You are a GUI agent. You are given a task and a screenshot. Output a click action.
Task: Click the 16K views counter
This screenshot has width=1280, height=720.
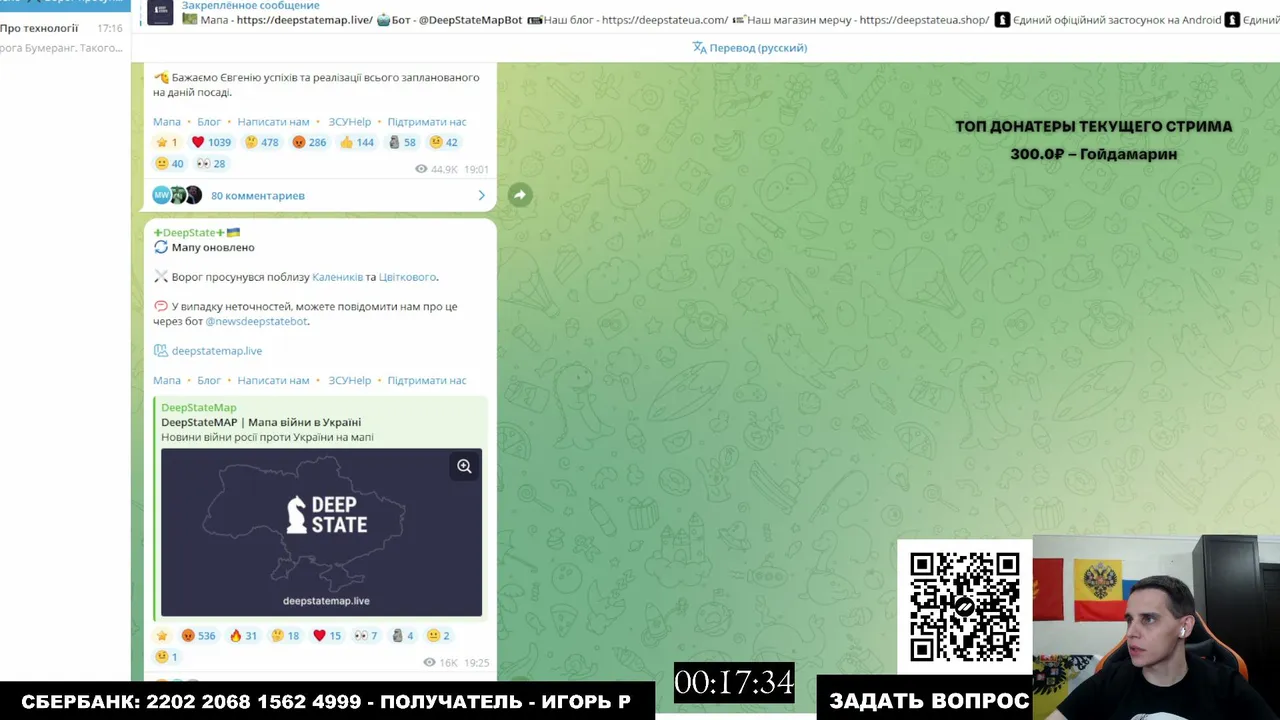tap(441, 663)
